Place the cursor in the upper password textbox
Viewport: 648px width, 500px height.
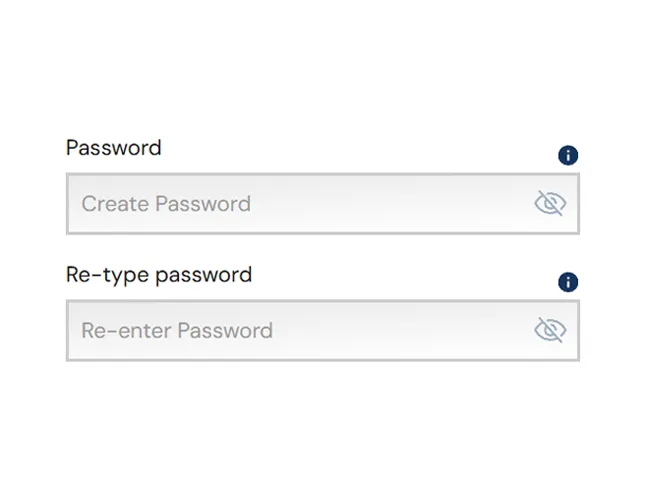pos(323,204)
